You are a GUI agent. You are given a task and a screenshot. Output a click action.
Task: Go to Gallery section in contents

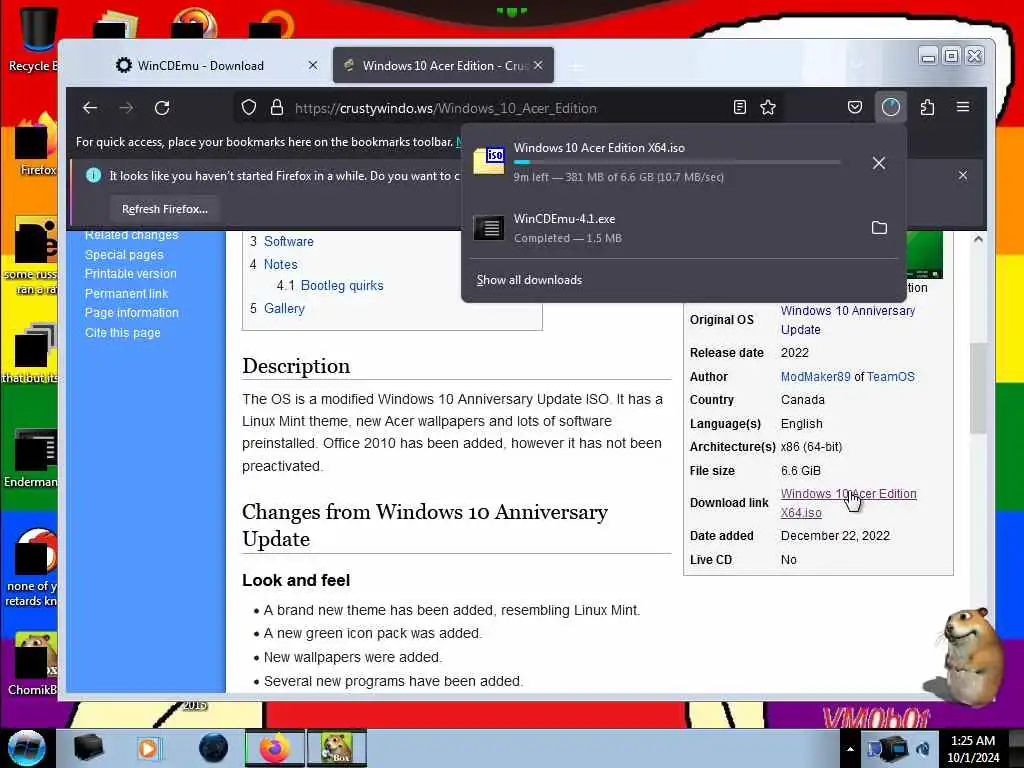coord(284,308)
